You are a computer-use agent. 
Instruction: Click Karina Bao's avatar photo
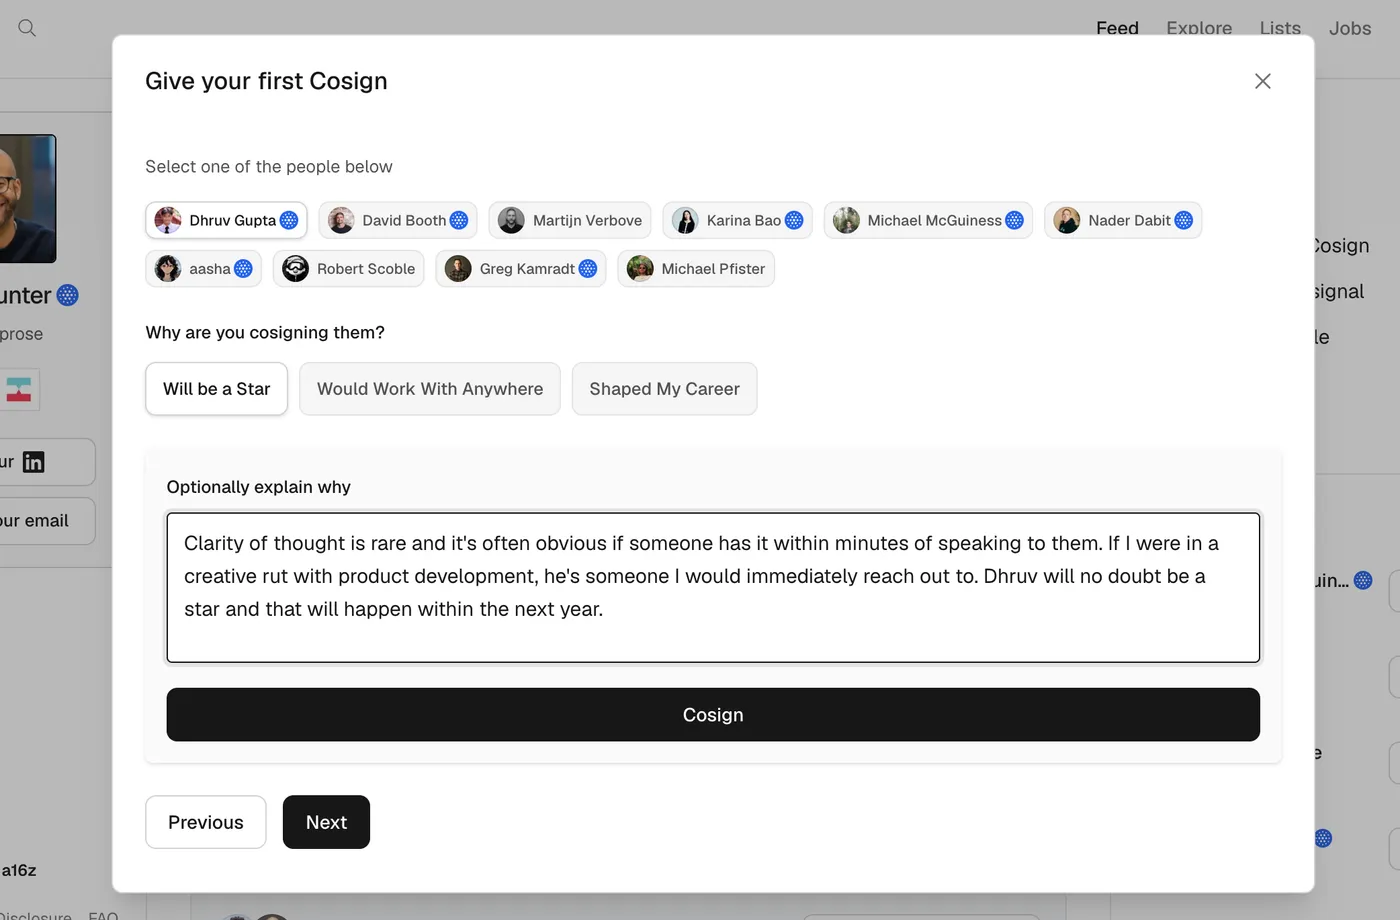[685, 220]
